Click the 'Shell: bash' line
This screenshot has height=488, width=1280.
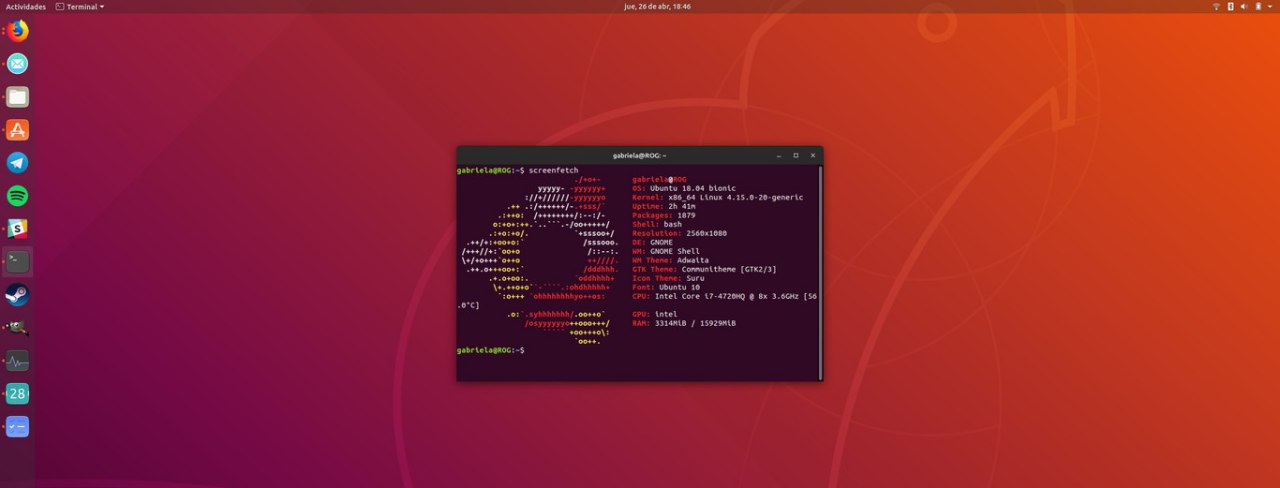pyautogui.click(x=657, y=224)
